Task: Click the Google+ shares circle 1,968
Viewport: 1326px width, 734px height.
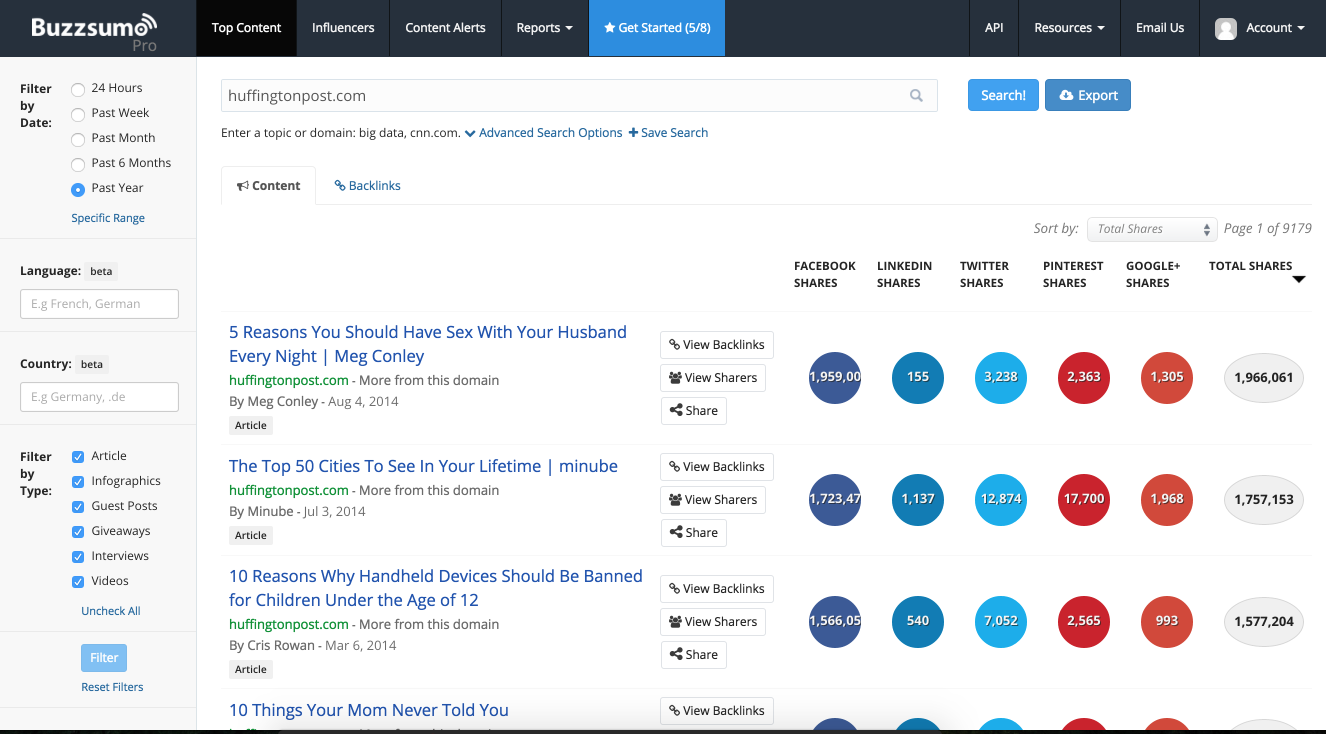Action: click(1167, 499)
